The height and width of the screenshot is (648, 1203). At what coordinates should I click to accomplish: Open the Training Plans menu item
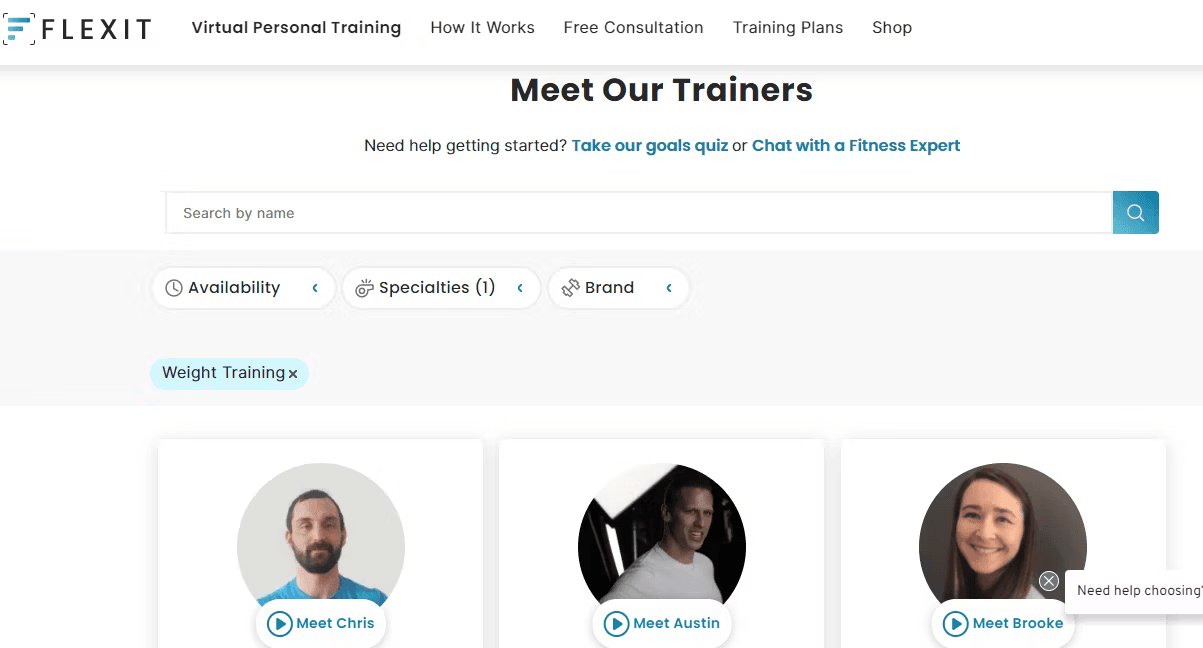(x=788, y=28)
